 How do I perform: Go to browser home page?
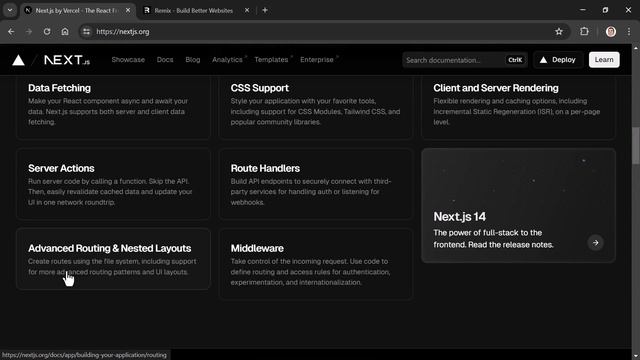pyautogui.click(x=65, y=31)
